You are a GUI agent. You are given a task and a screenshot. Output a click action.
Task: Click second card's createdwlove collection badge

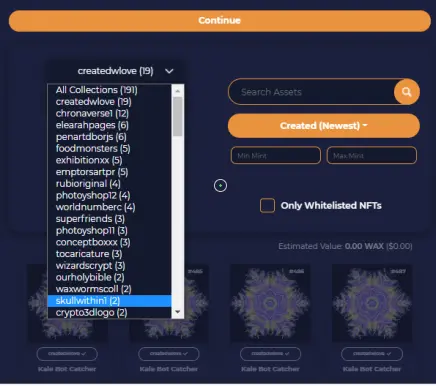[x=169, y=354]
